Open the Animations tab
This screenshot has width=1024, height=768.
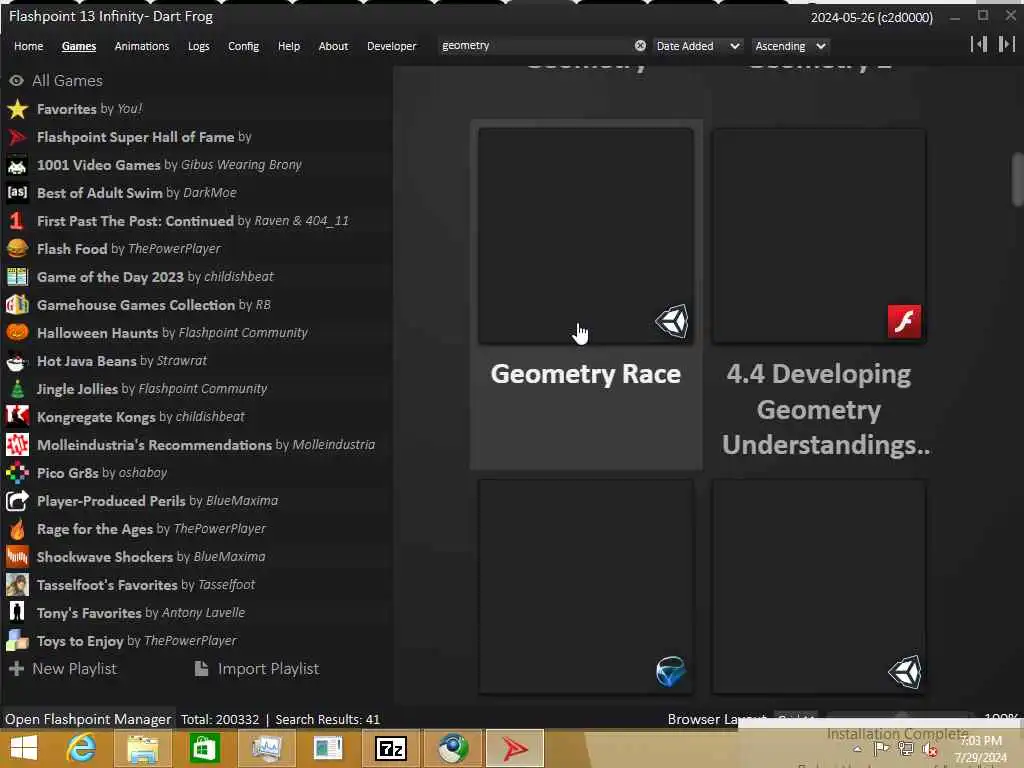point(142,46)
